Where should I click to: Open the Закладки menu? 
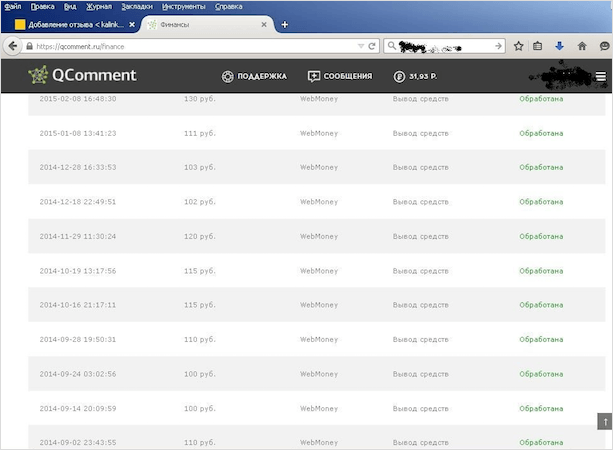[137, 6]
